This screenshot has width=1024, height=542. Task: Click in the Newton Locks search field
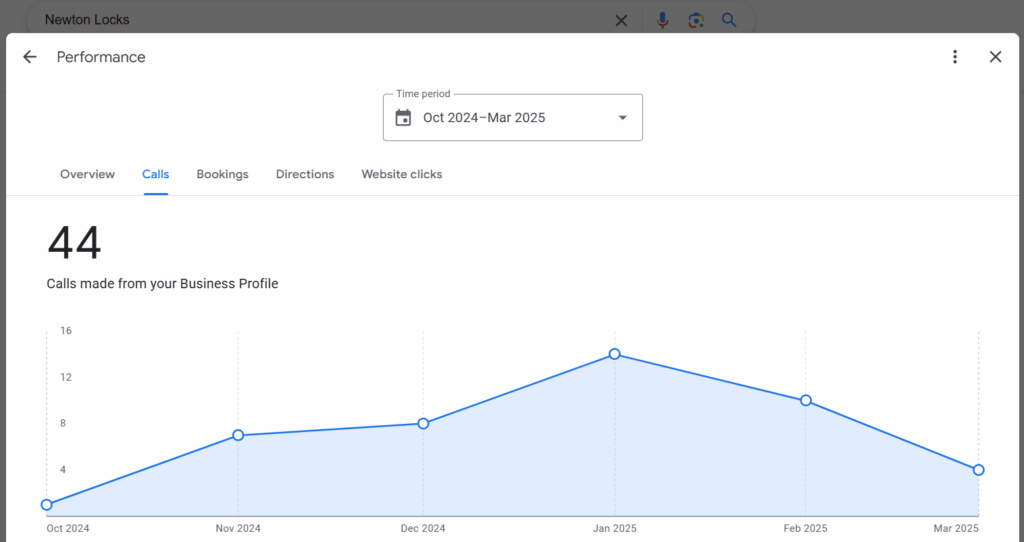(300, 20)
